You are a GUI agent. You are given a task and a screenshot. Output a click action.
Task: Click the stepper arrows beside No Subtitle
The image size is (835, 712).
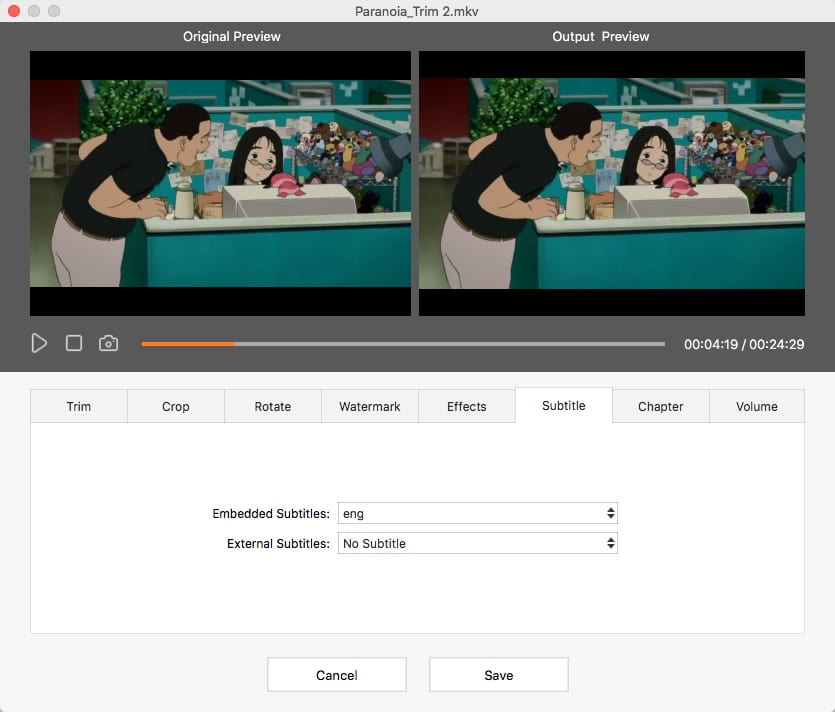[x=610, y=543]
